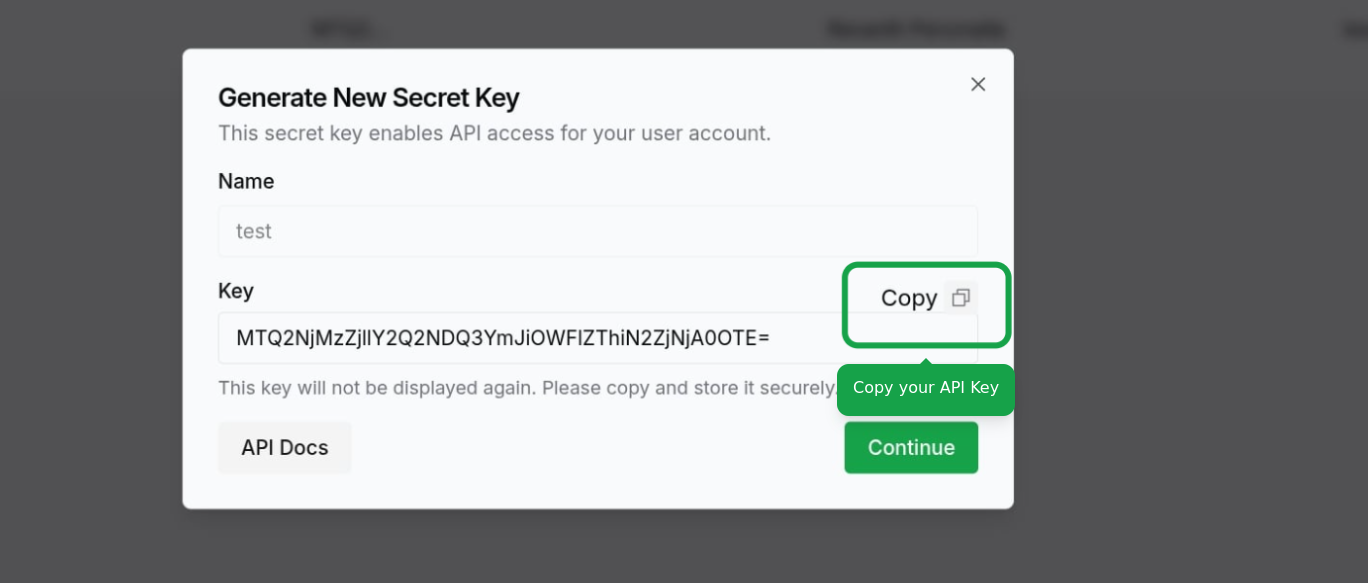Click the blurred center navigation item behind dialog
This screenshot has width=1368, height=583.
click(915, 29)
